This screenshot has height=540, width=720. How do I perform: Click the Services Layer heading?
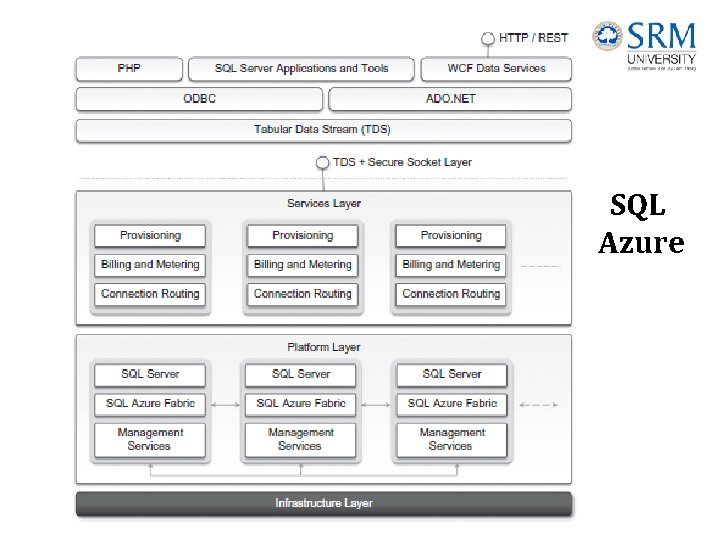pos(324,203)
